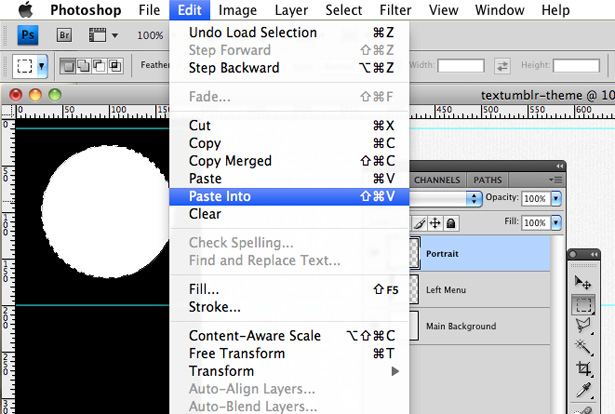615x414 pixels.
Task: Open the zoom level 100% dropdown
Action: point(150,35)
